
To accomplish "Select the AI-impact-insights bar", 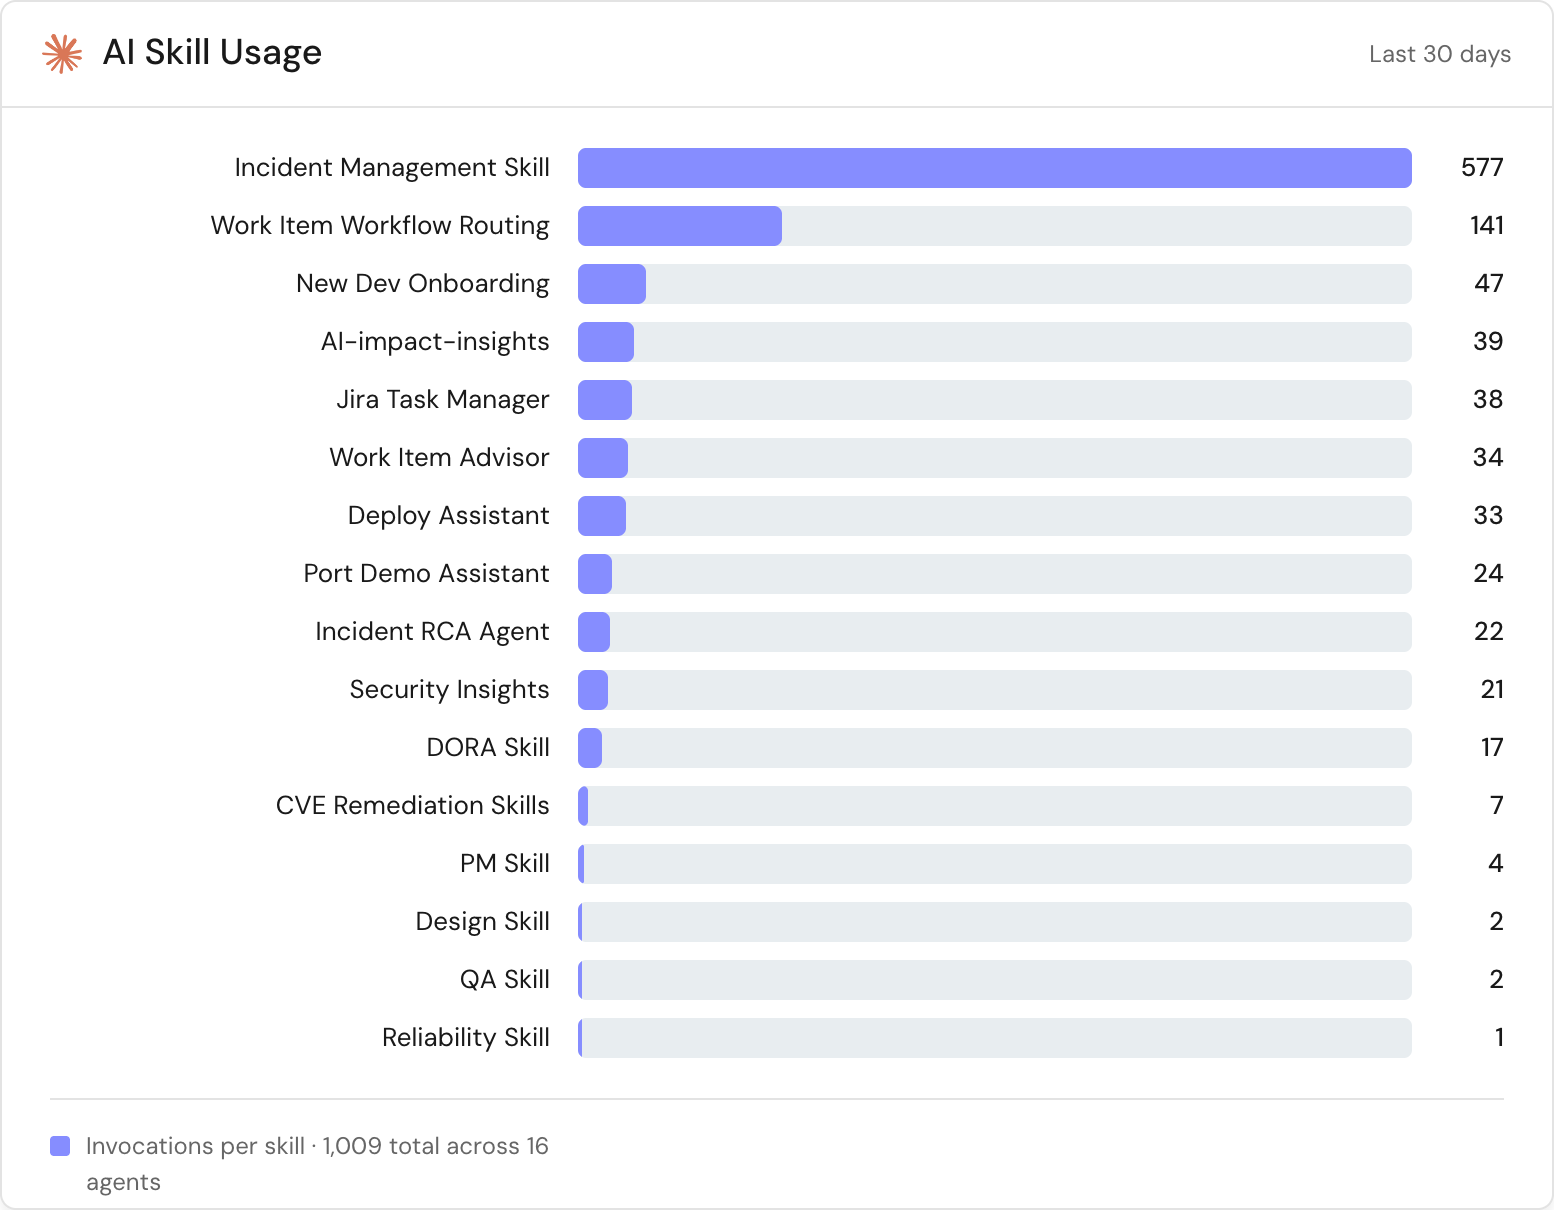I will pos(606,342).
